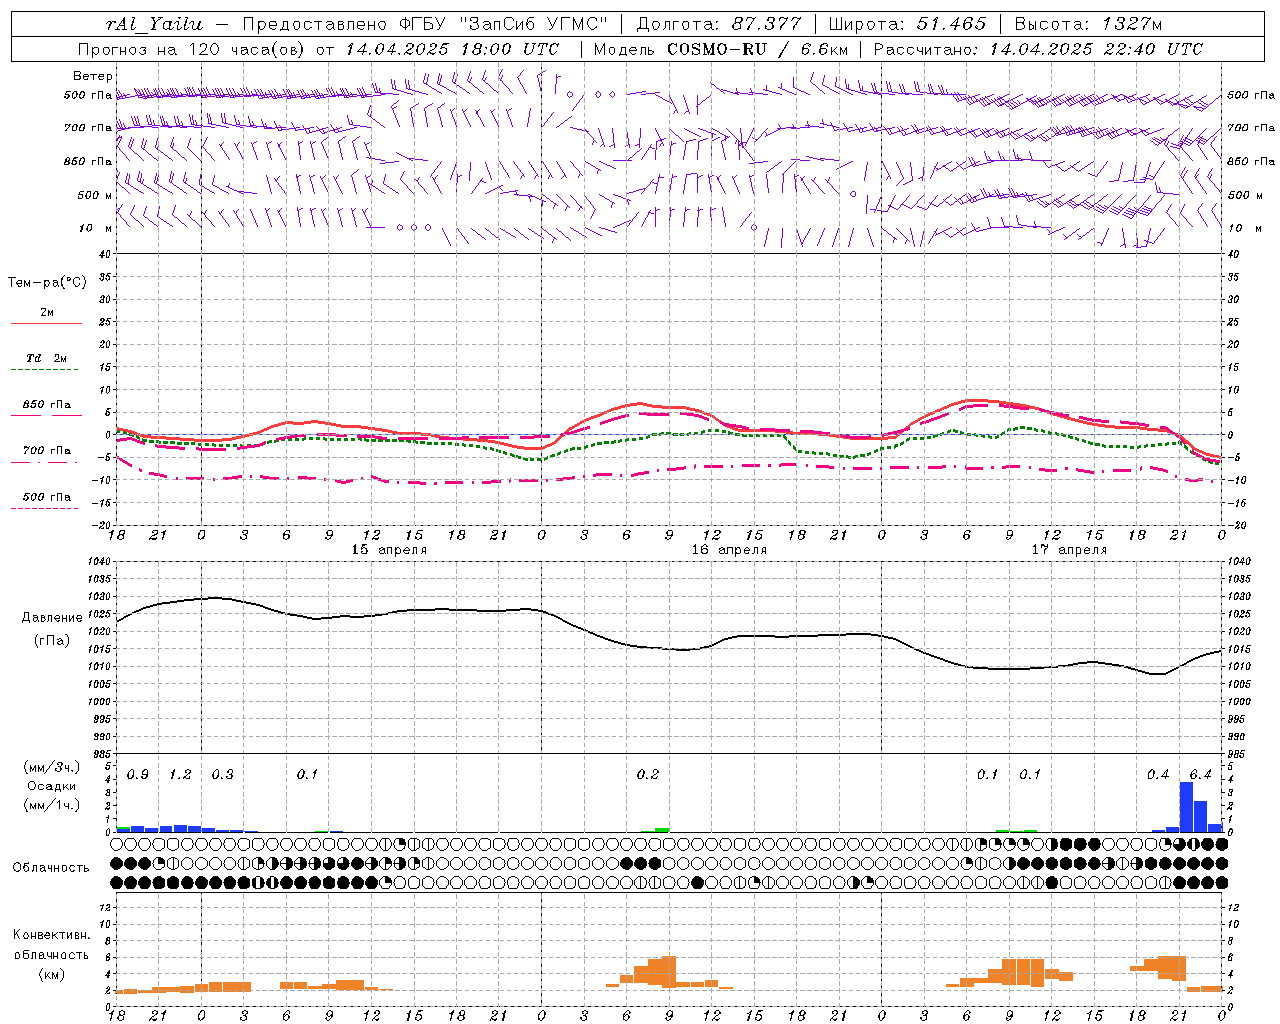Screen dimensions: 1280x1024
Task: Click the 6.4 precipitation total
Action: [1200, 774]
